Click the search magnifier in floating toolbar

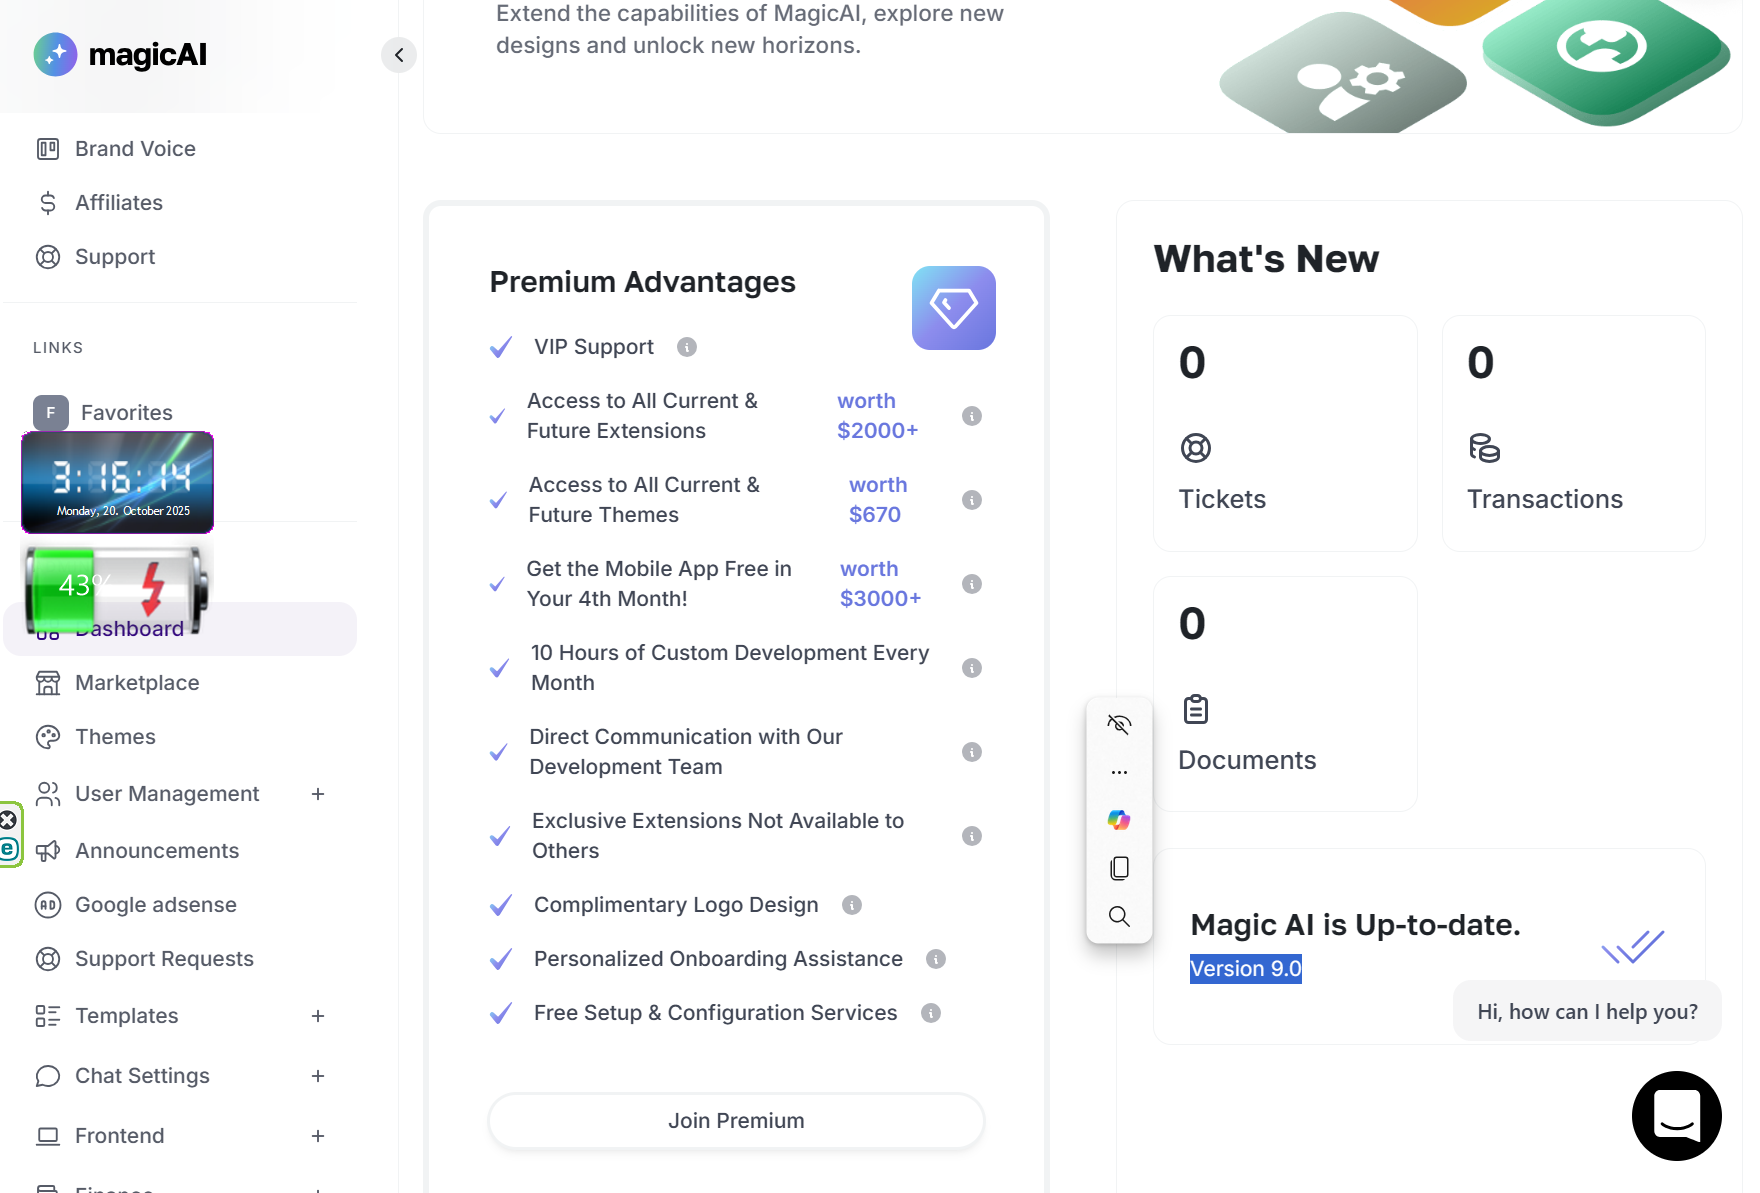pyautogui.click(x=1119, y=916)
